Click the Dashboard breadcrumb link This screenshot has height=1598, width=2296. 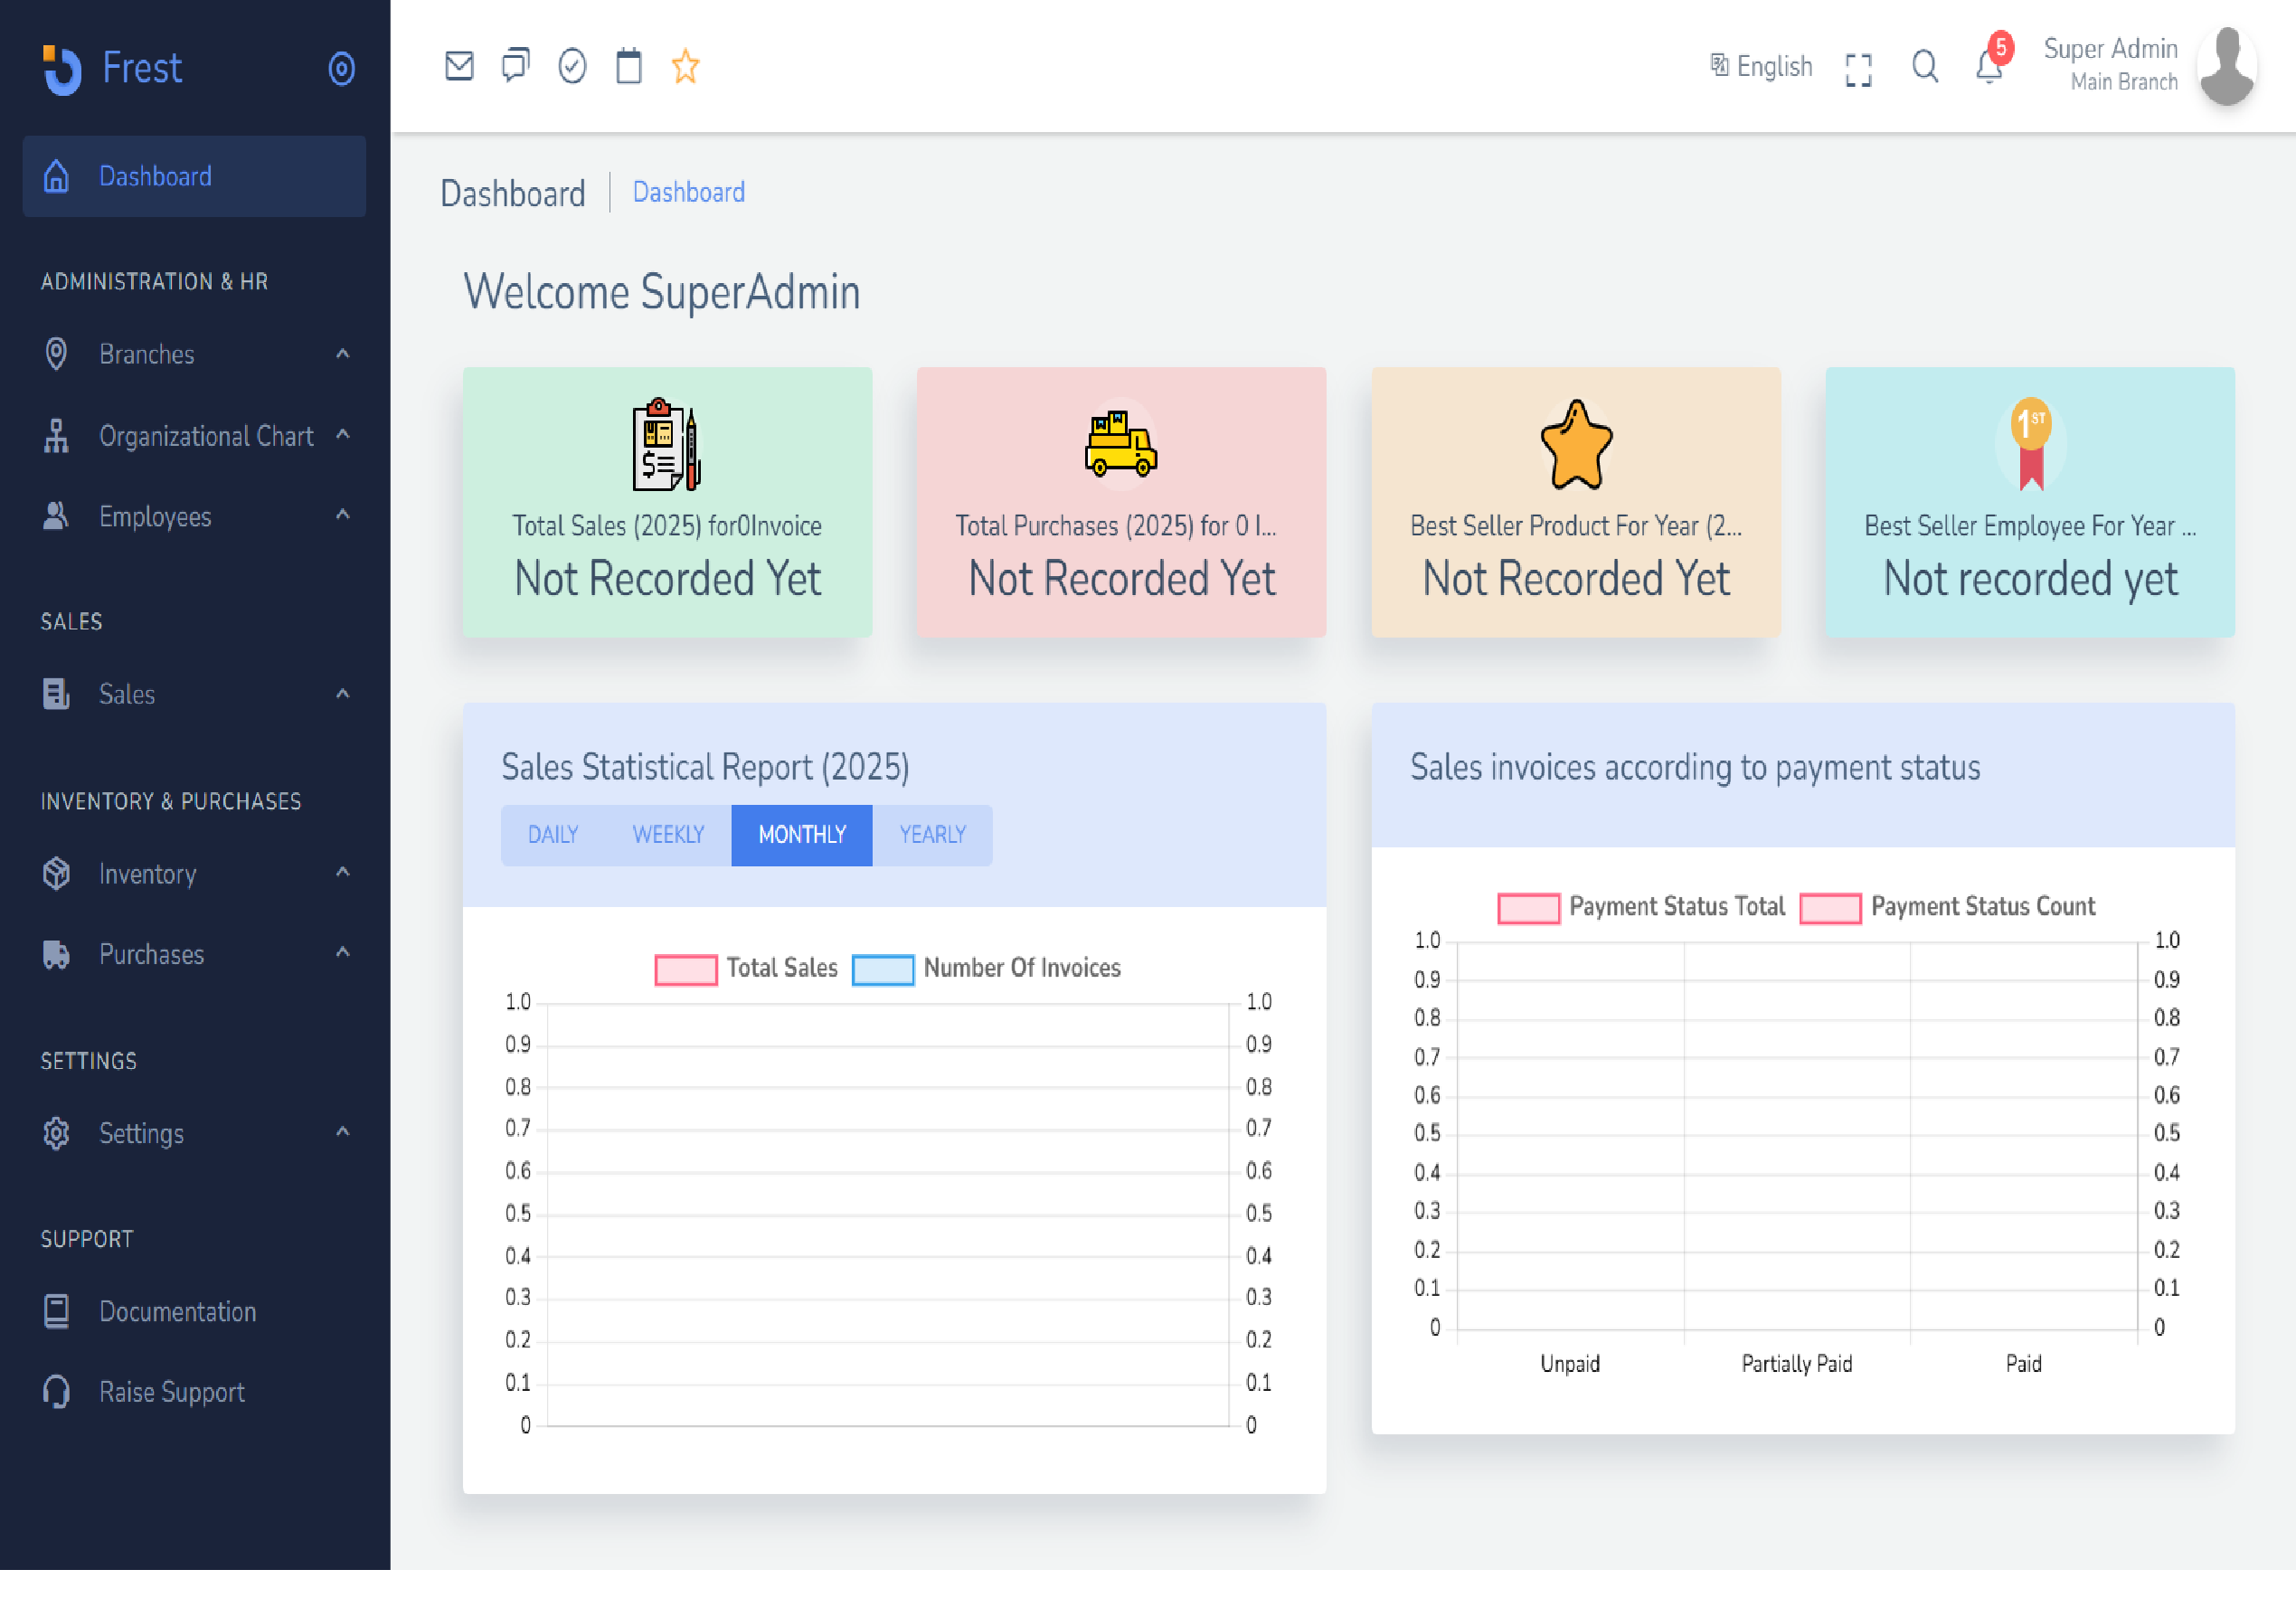(x=688, y=191)
